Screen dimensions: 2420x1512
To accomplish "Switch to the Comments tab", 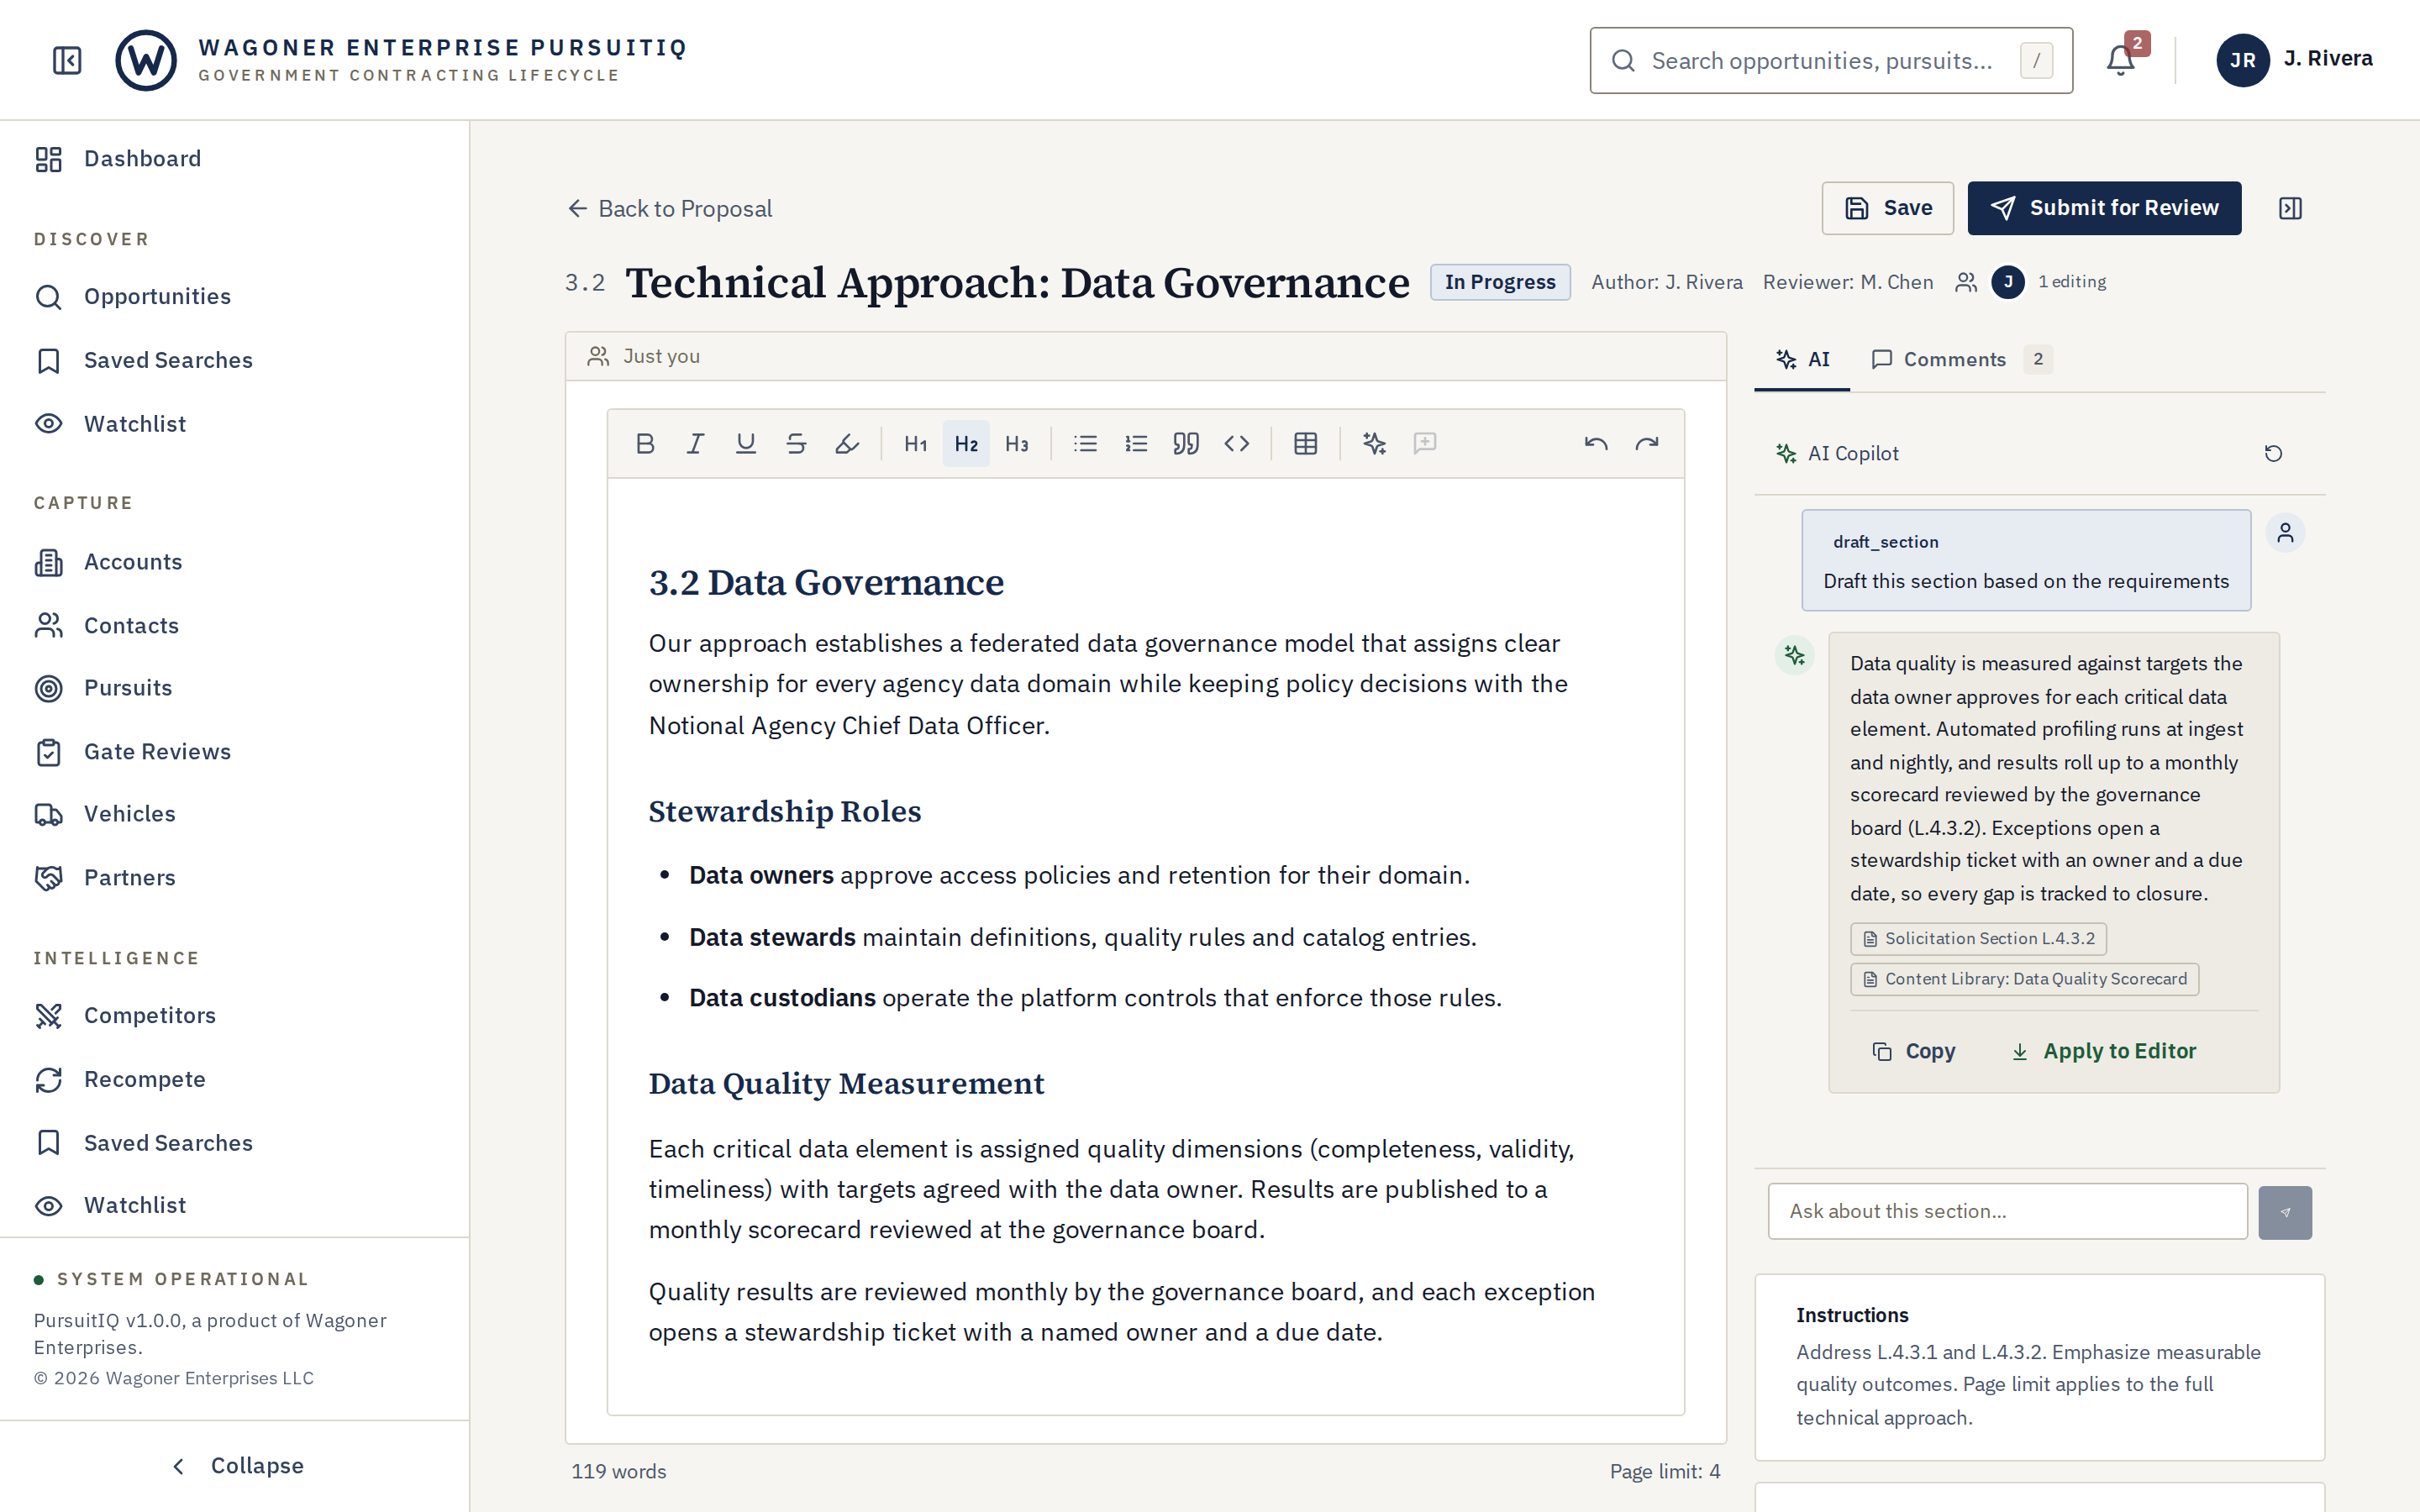I will click(x=1961, y=359).
